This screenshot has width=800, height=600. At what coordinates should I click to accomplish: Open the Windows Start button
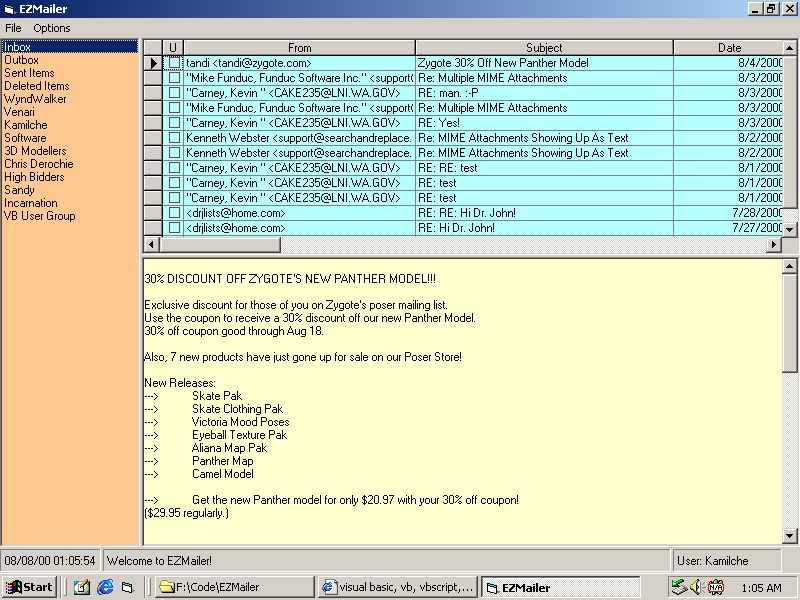click(x=30, y=587)
